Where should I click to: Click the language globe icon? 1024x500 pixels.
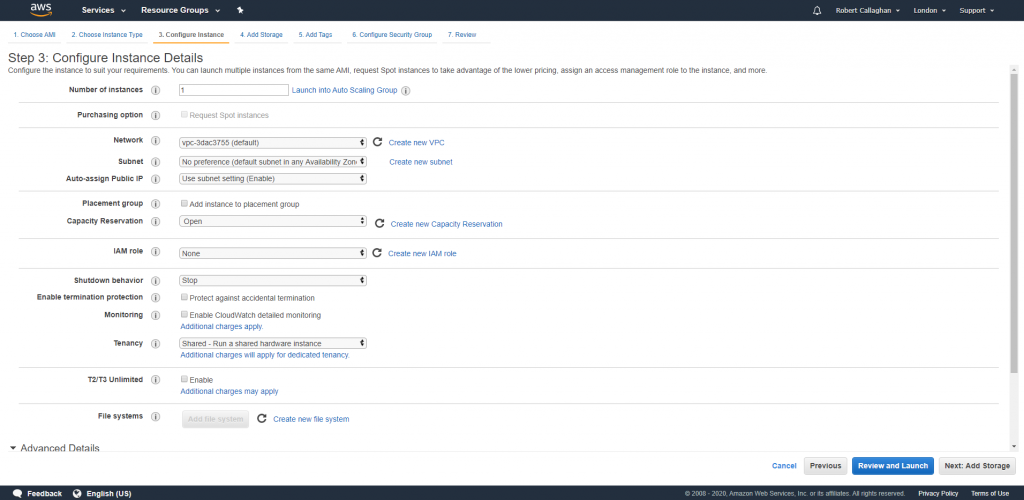coord(77,493)
